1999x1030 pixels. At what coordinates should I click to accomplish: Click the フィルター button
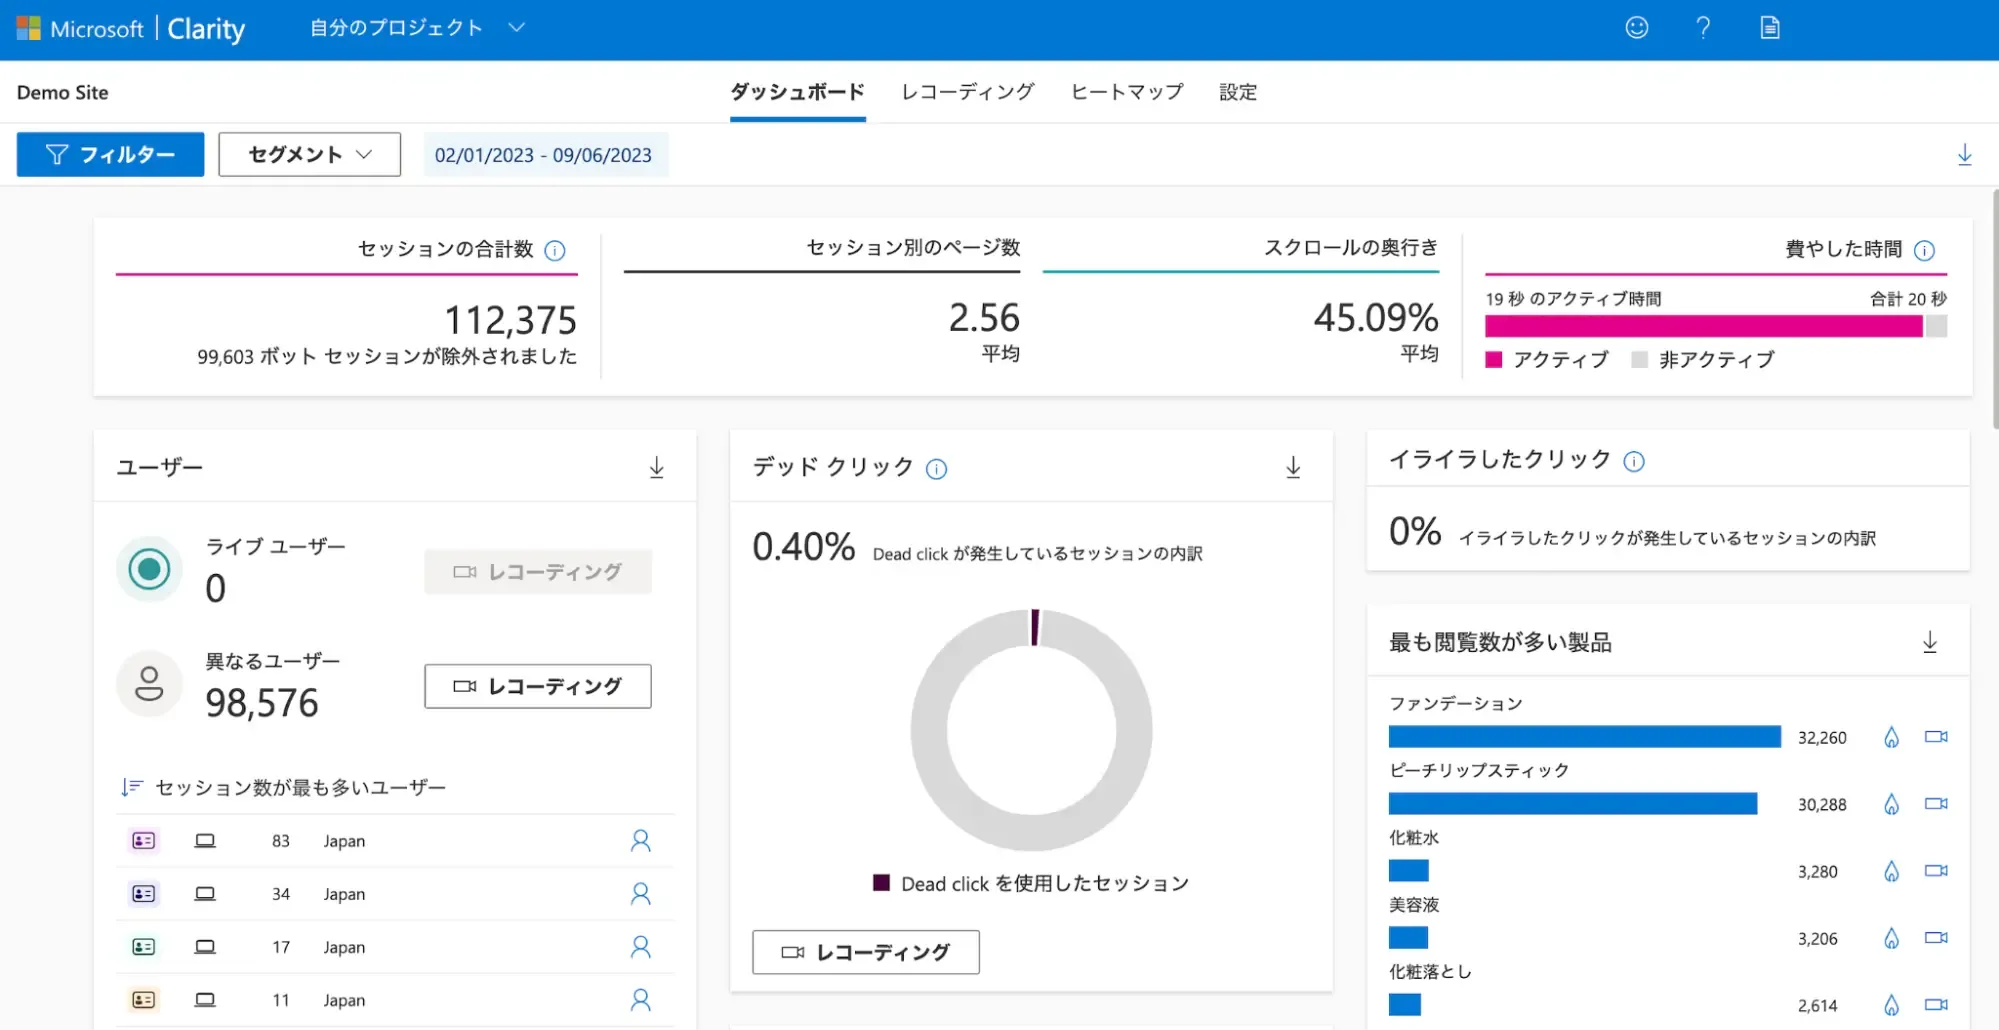click(110, 154)
